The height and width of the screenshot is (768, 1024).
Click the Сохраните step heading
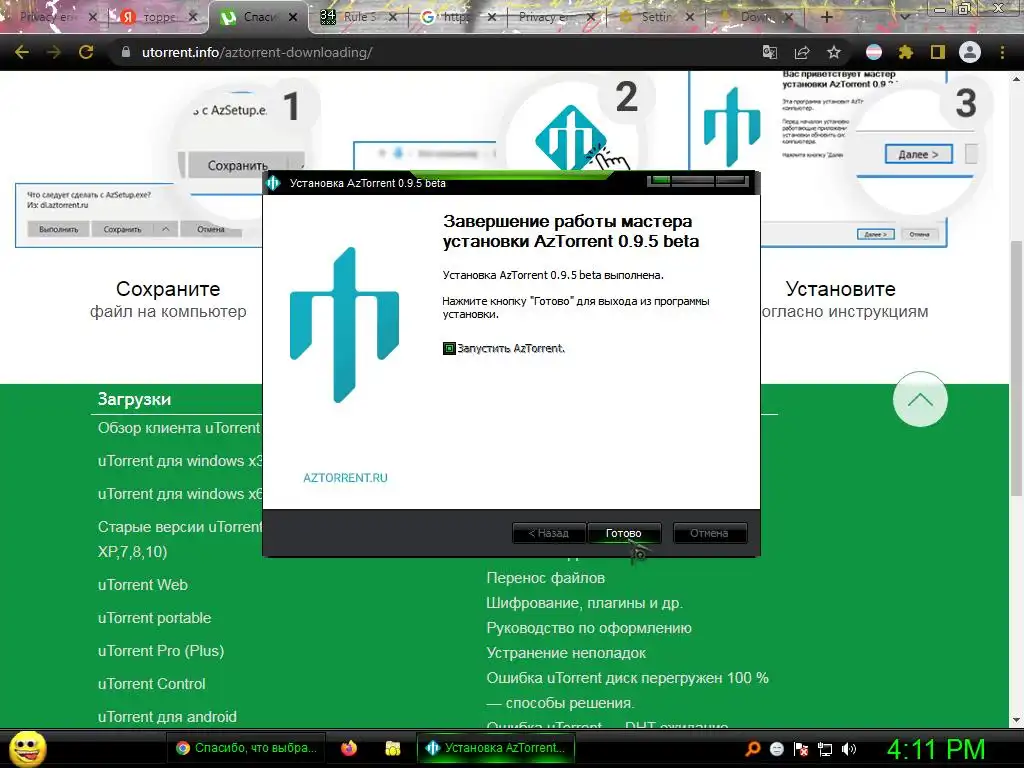tap(168, 289)
